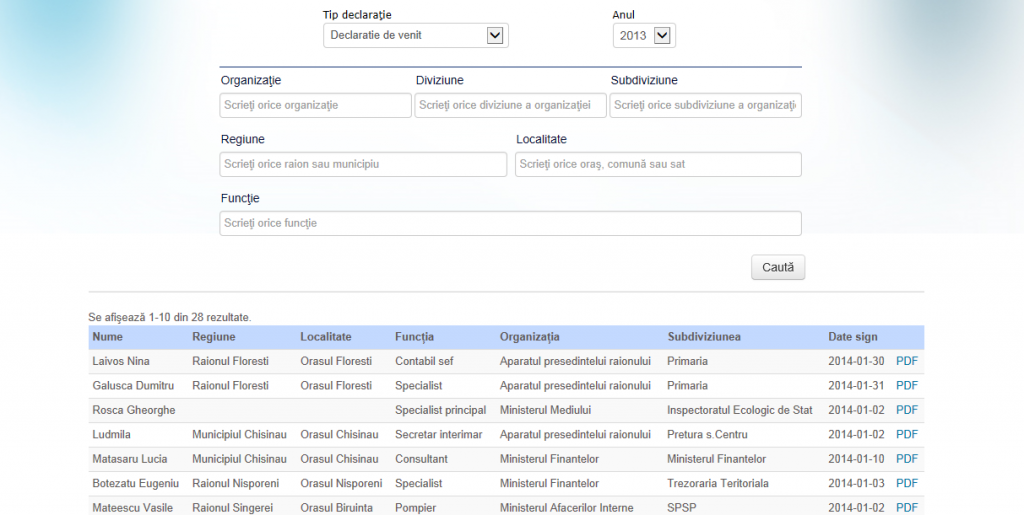
Task: Click Orasul Biruinta locality cell
Action: pos(337,508)
